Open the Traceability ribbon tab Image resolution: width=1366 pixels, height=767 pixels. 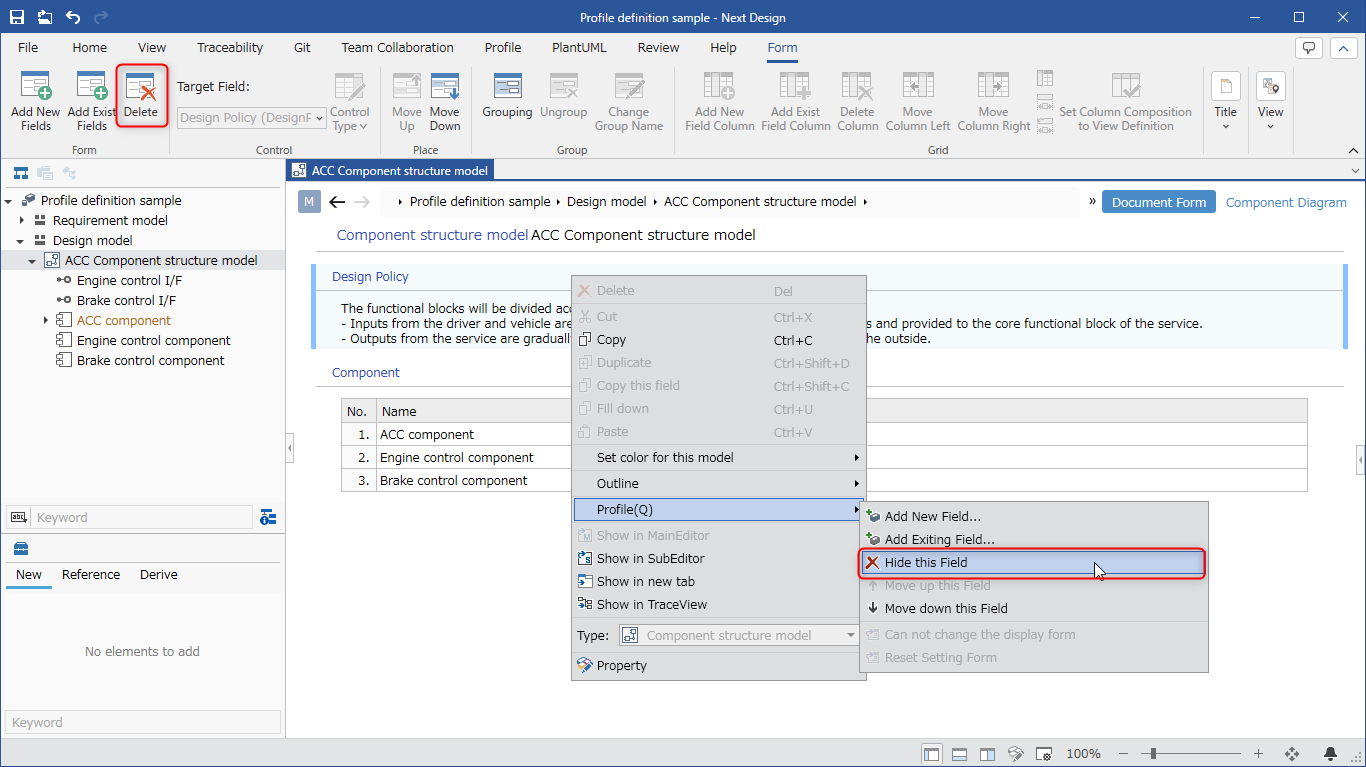point(230,47)
